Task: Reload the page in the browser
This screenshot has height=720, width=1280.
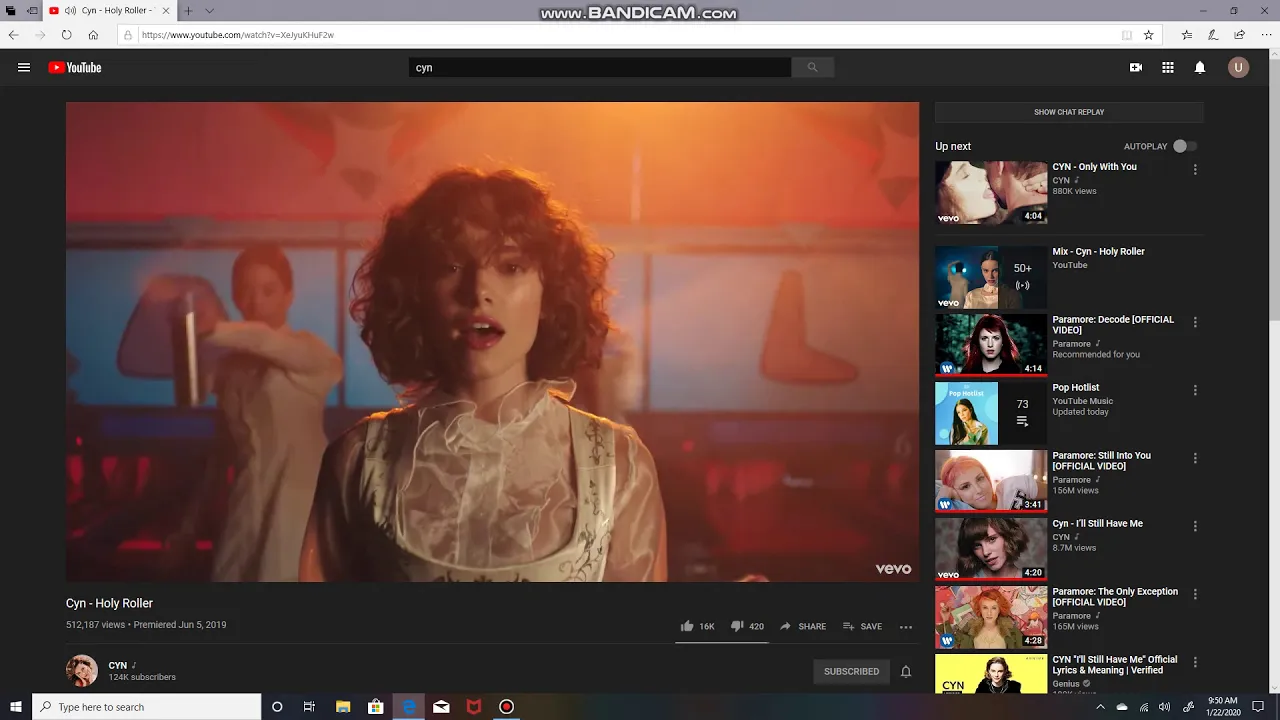Action: pyautogui.click(x=66, y=35)
